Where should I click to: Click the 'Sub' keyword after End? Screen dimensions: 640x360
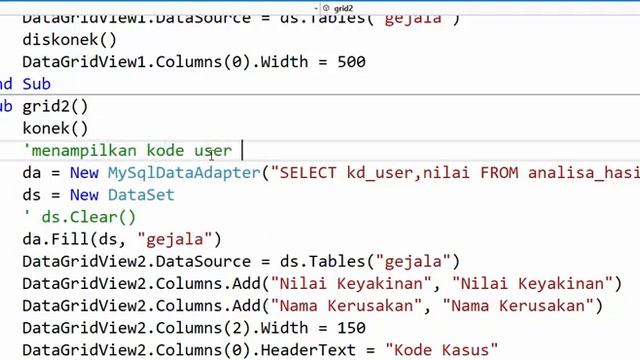tap(36, 84)
